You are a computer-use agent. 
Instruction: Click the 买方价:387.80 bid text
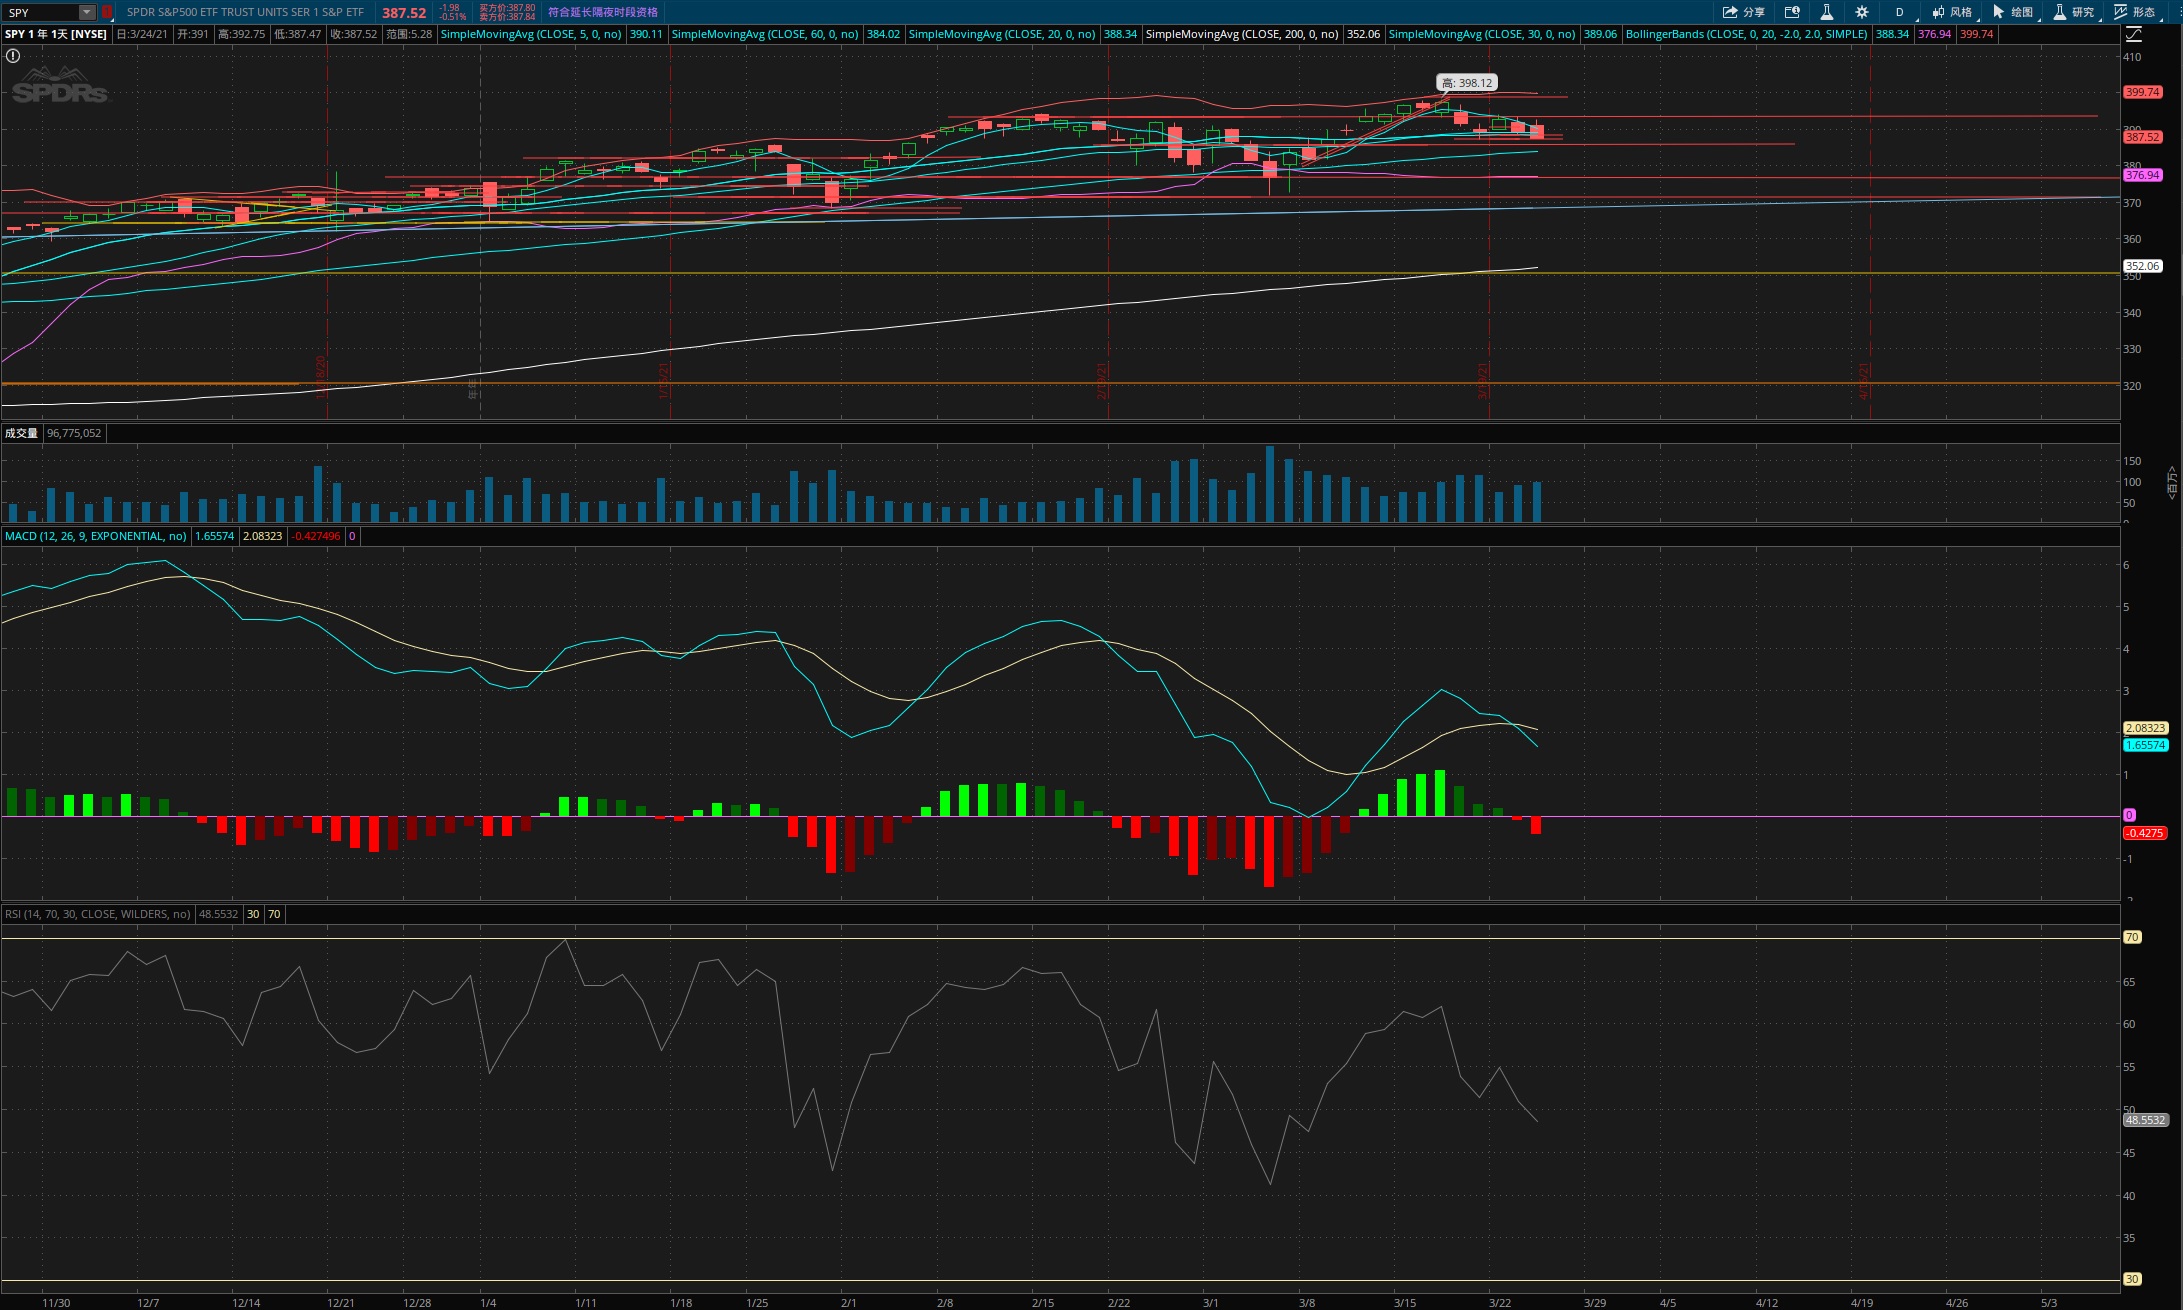(507, 8)
